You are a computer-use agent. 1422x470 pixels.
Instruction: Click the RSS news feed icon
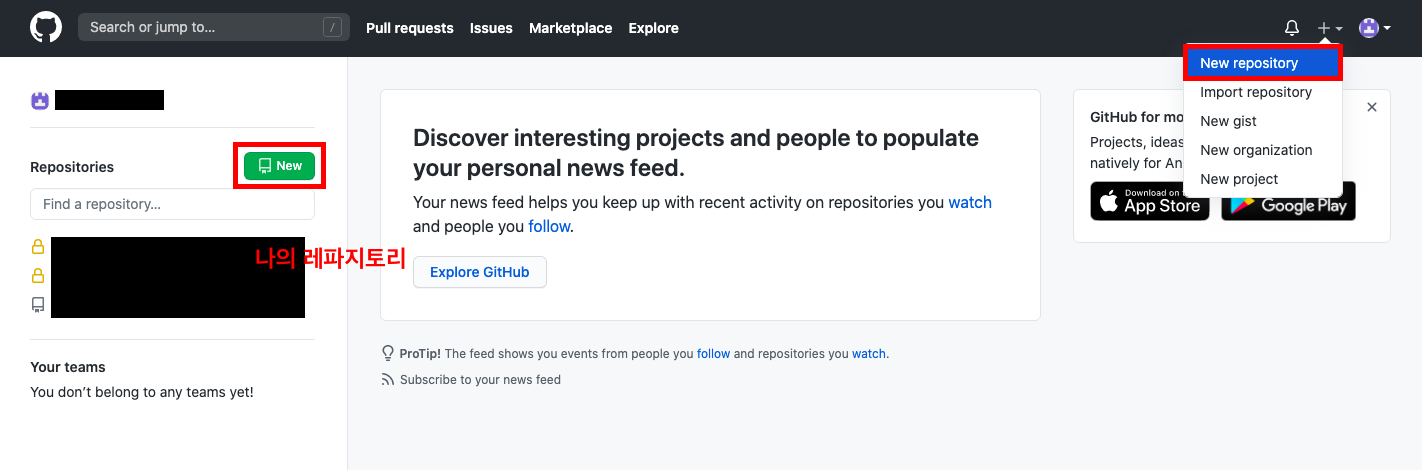pos(388,380)
